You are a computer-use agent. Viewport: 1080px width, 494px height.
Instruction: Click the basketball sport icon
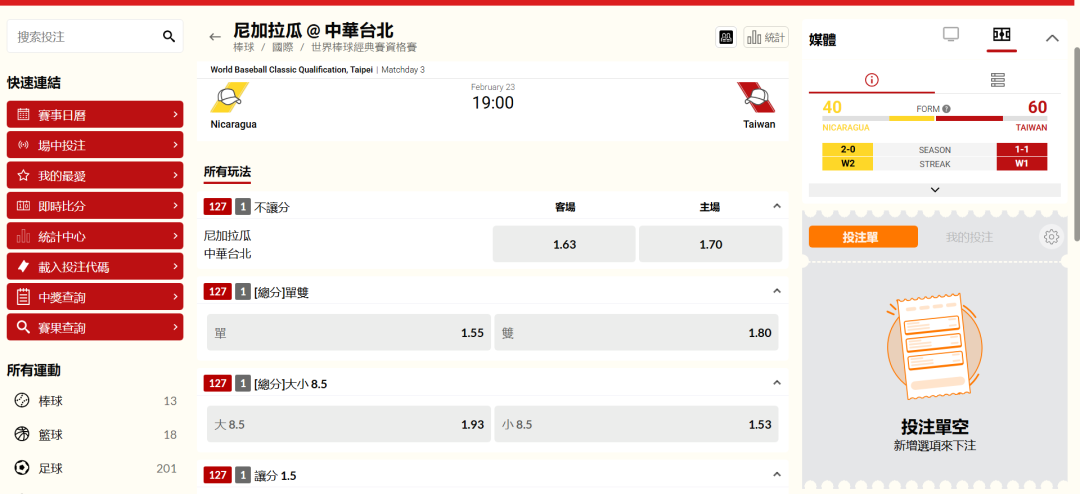click(x=22, y=434)
